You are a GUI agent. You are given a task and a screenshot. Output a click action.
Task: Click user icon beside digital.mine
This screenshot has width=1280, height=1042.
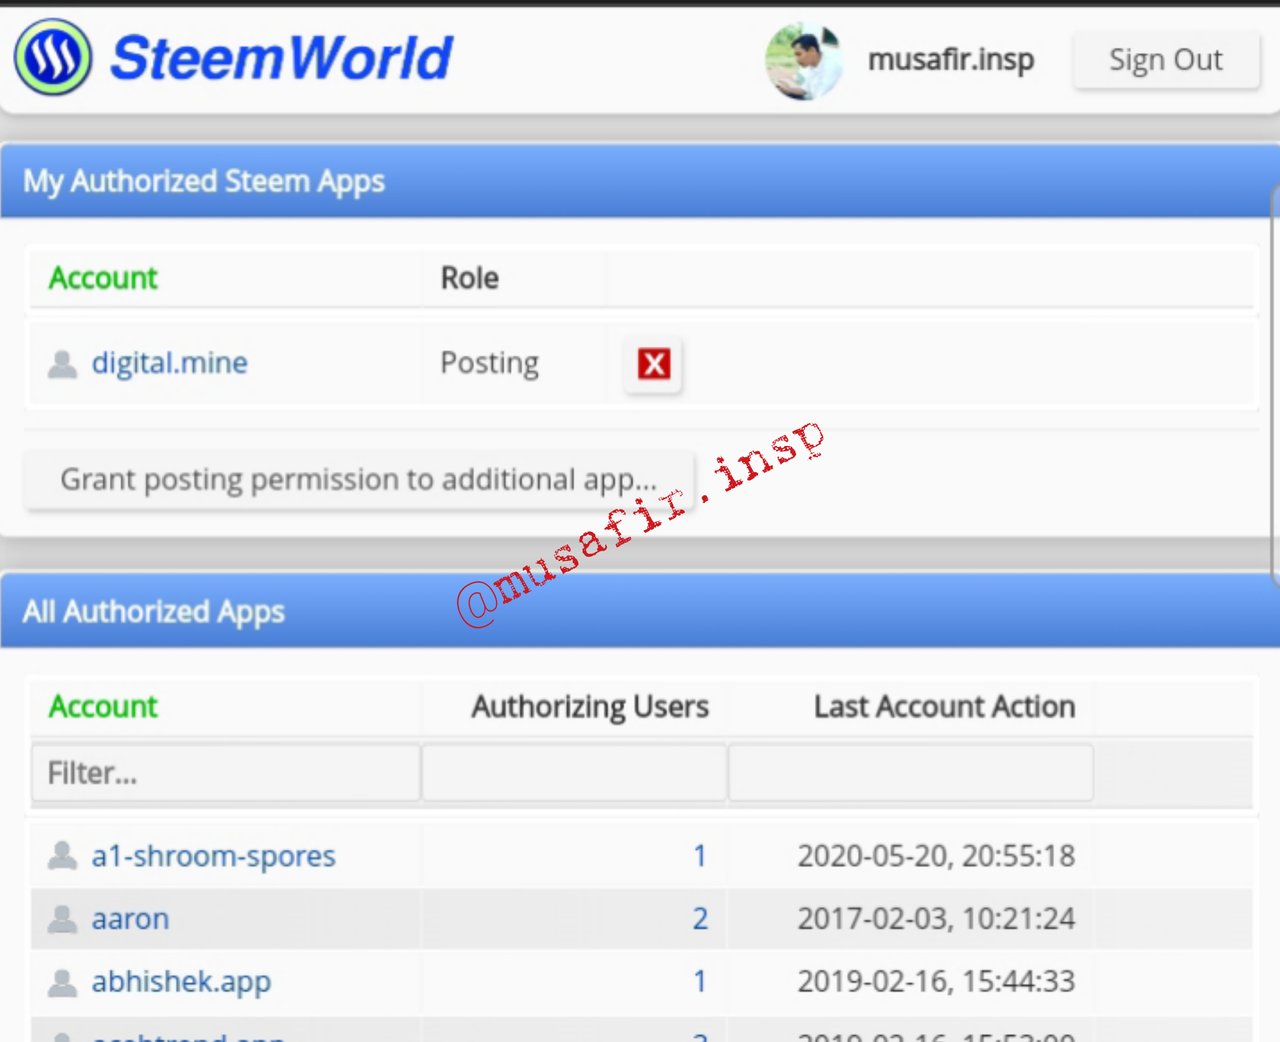(62, 364)
